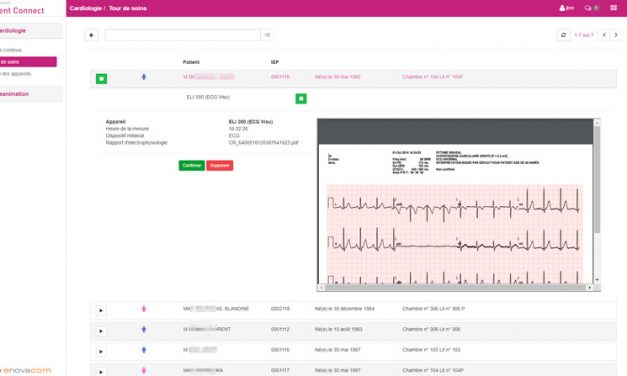This screenshot has width=627, height=376.
Task: Toggle green square beside ELI 350 ECG entry
Action: click(x=301, y=98)
